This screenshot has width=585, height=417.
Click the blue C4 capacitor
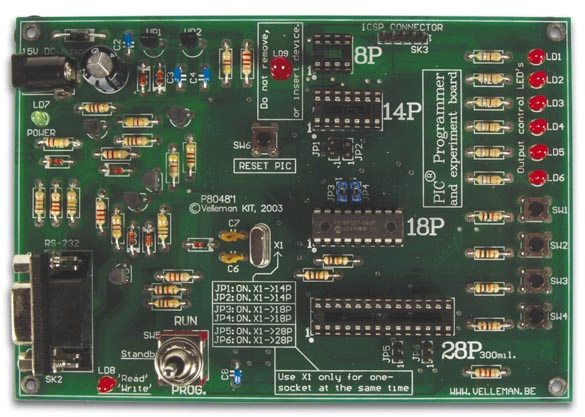point(205,76)
